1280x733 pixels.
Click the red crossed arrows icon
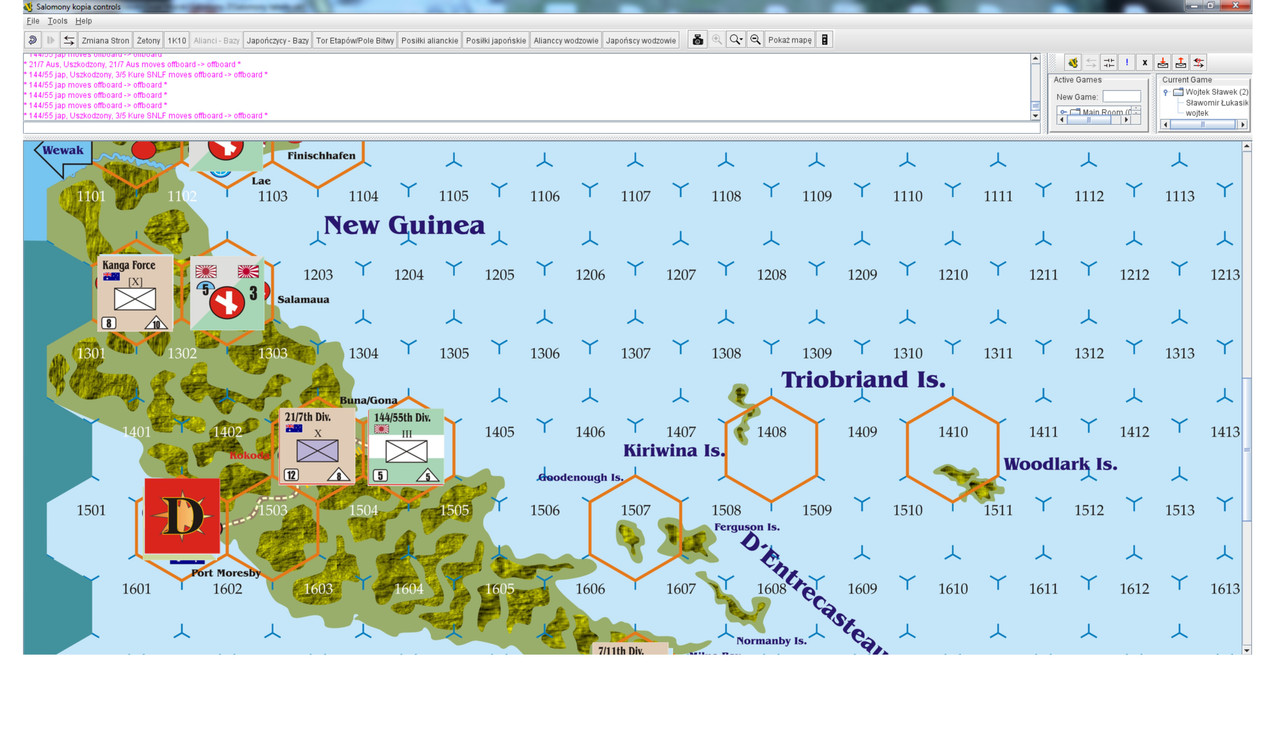coord(1199,63)
